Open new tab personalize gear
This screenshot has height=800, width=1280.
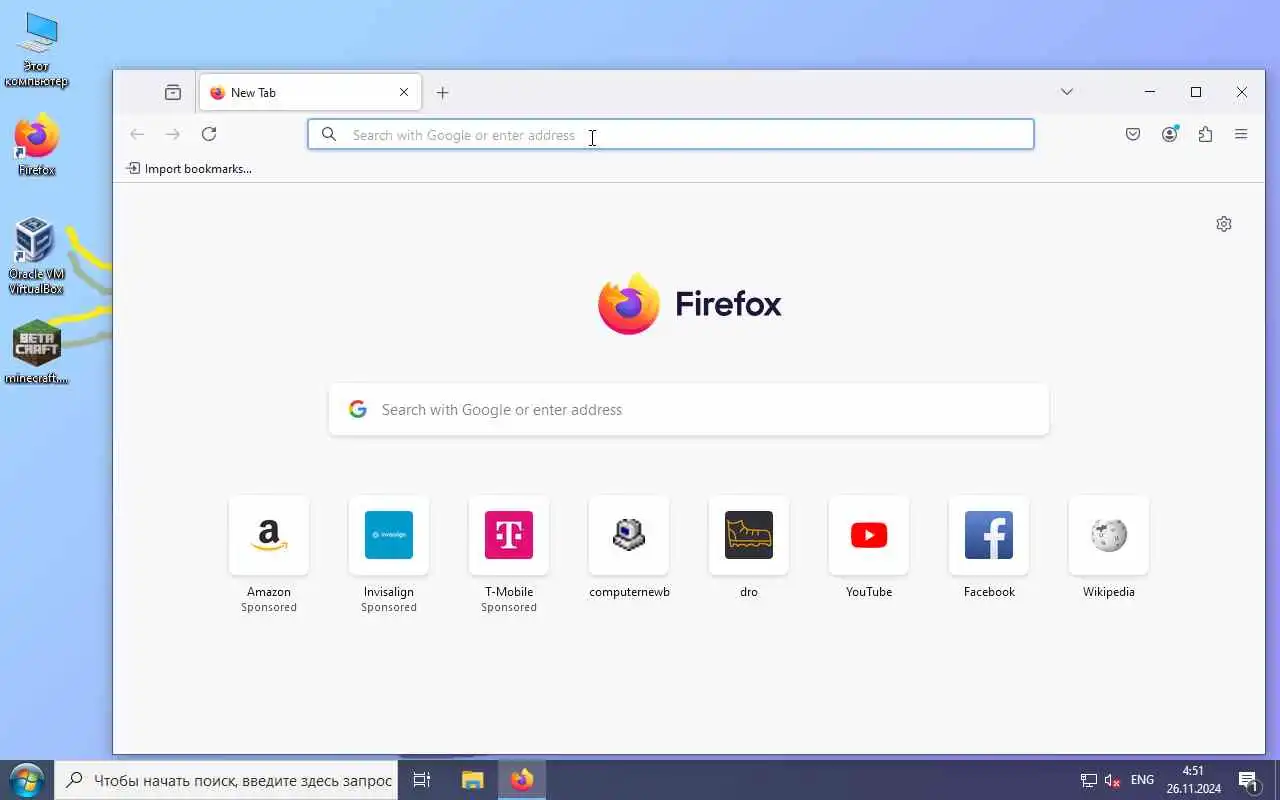click(x=1224, y=224)
